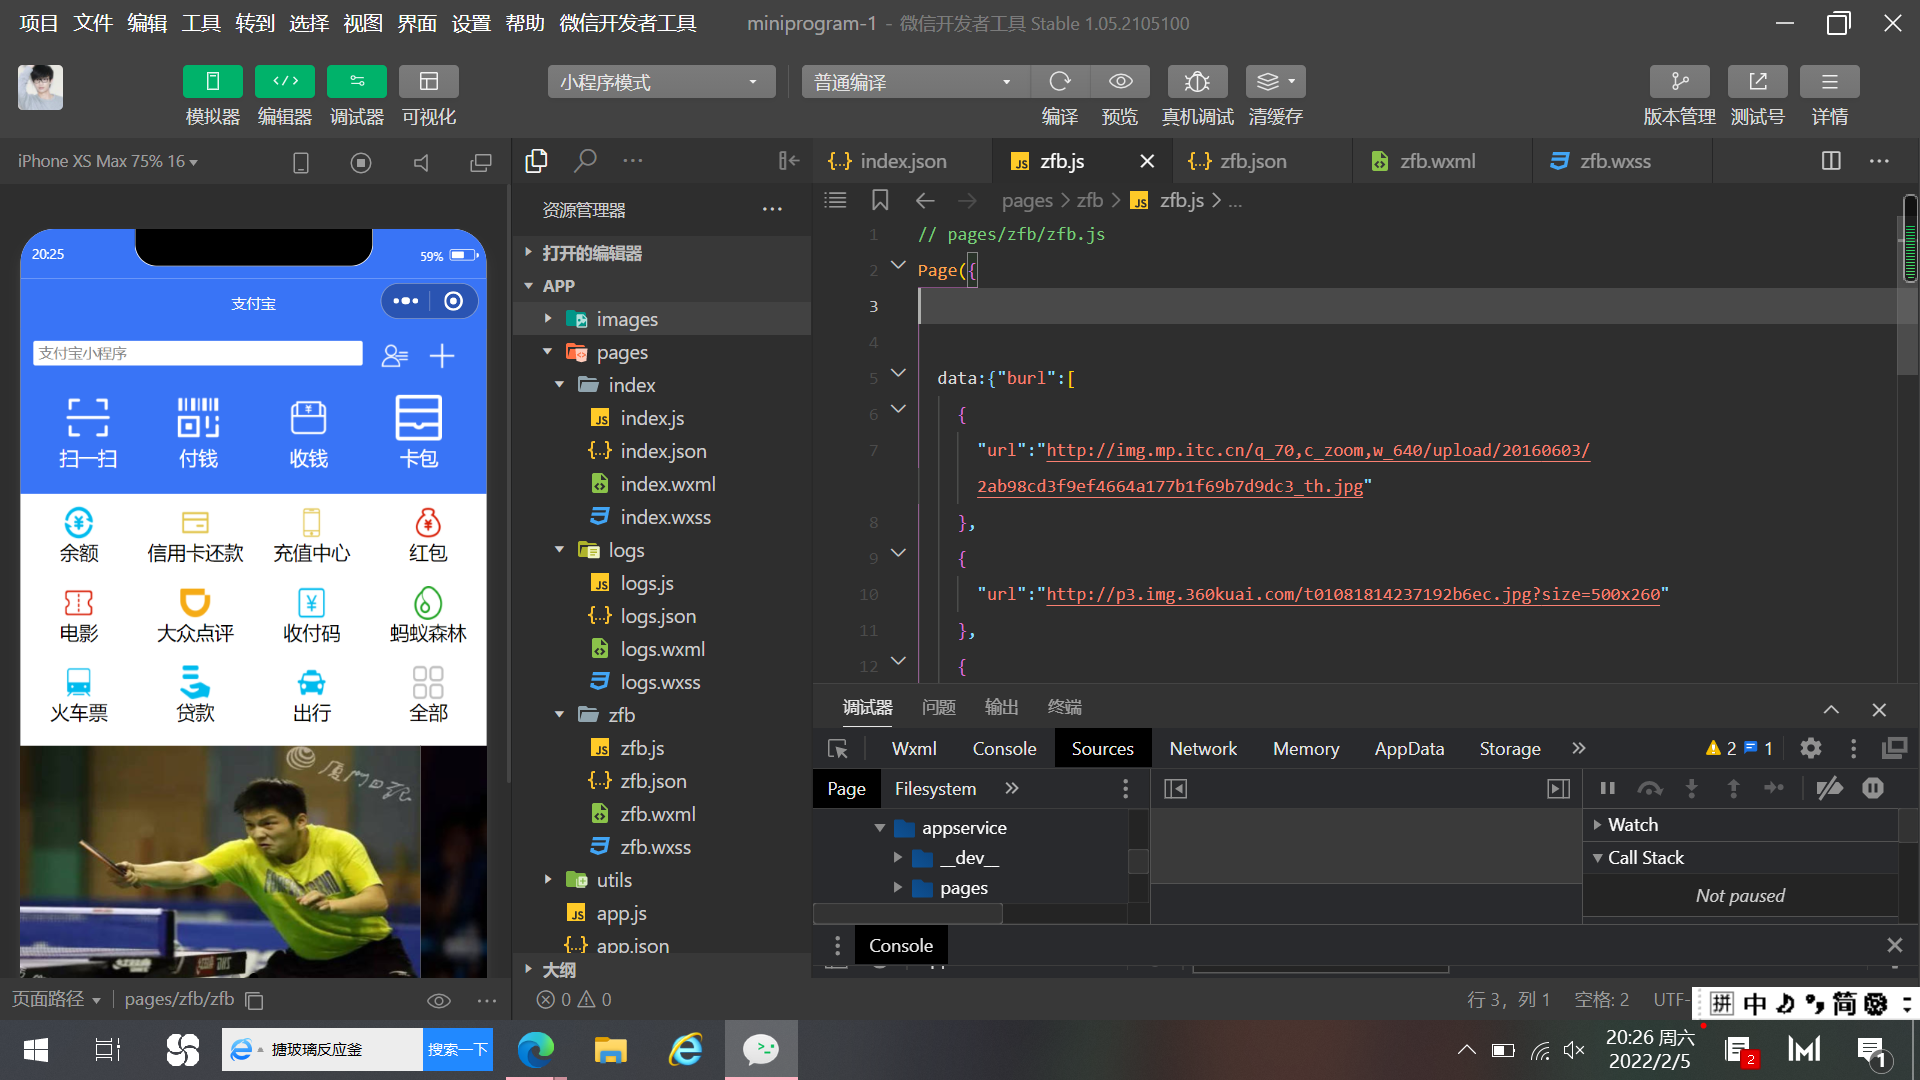Toggle the Debugger panel button
1920x1080 pixels.
point(357,82)
